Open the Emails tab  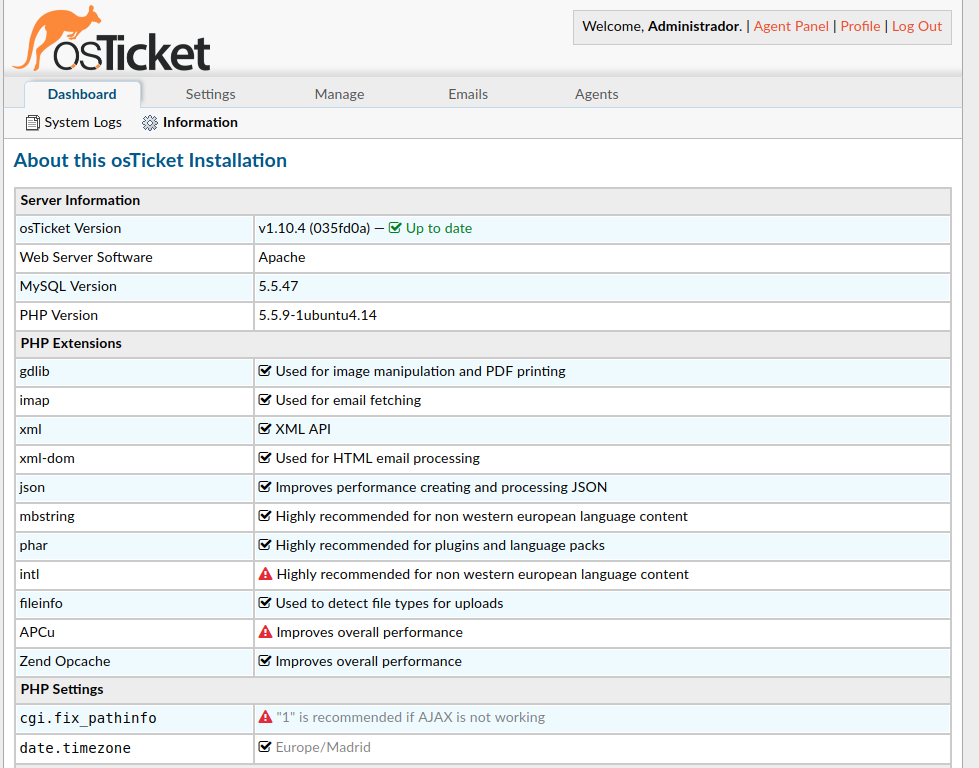468,93
